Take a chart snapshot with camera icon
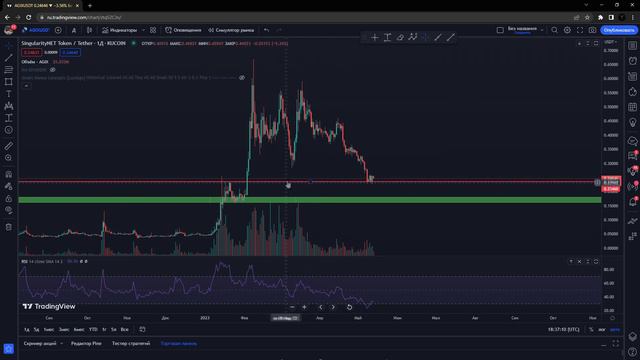The height and width of the screenshot is (360, 640). click(592, 30)
